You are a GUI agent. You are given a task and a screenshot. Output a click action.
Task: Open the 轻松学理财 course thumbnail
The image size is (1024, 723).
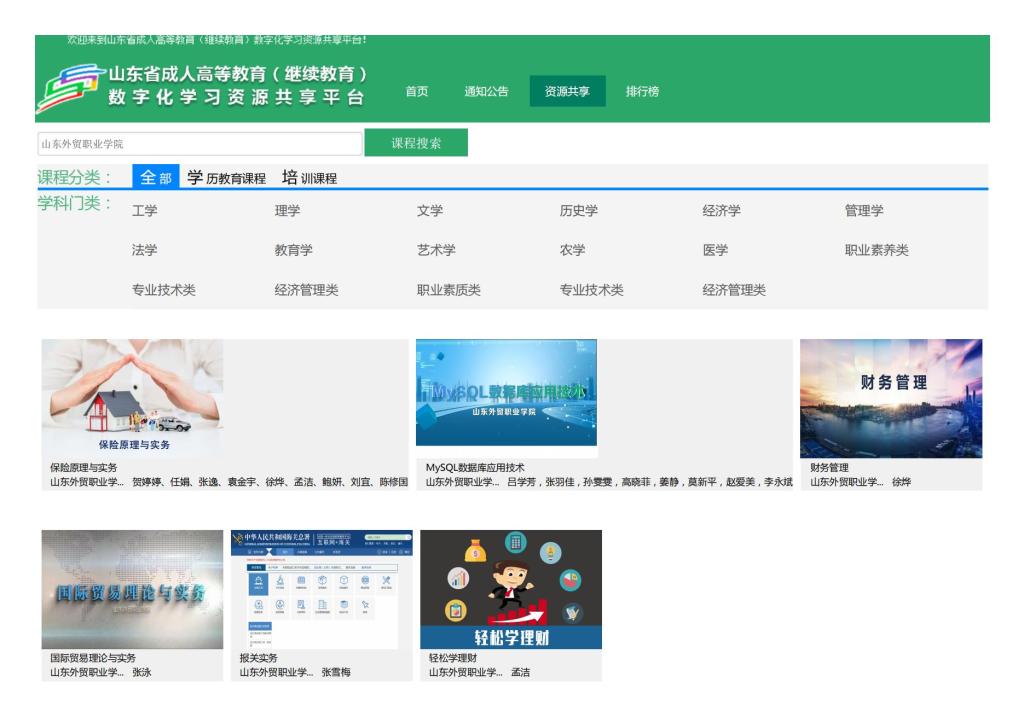(x=510, y=589)
